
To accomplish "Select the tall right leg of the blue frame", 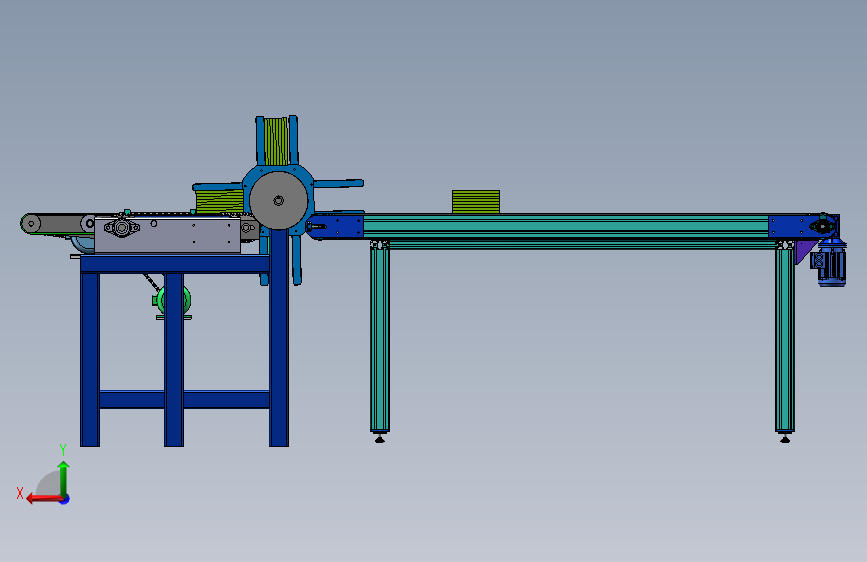I will pos(279,338).
